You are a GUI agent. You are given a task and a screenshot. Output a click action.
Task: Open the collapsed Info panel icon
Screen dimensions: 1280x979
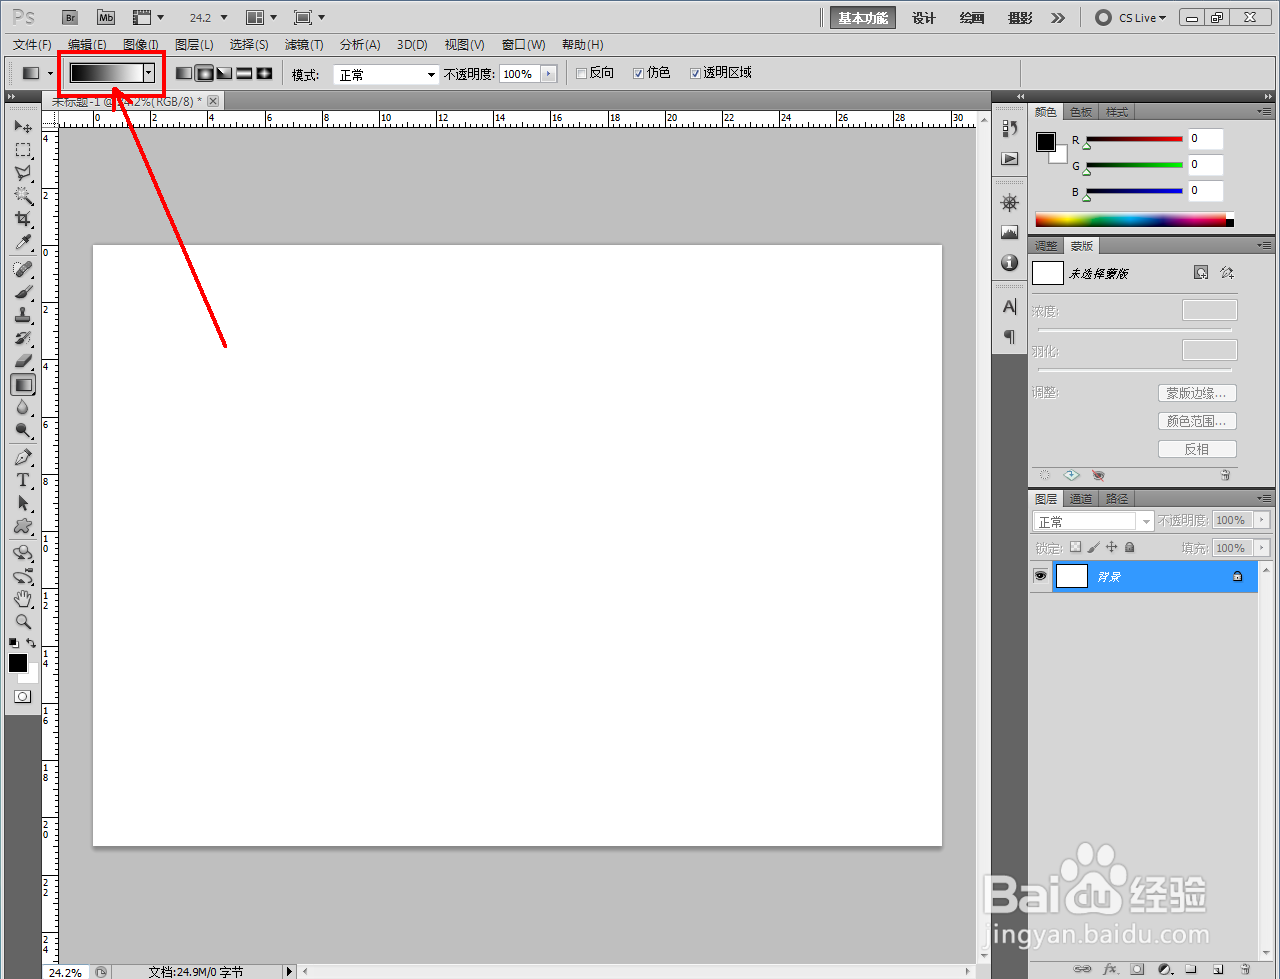point(1010,262)
